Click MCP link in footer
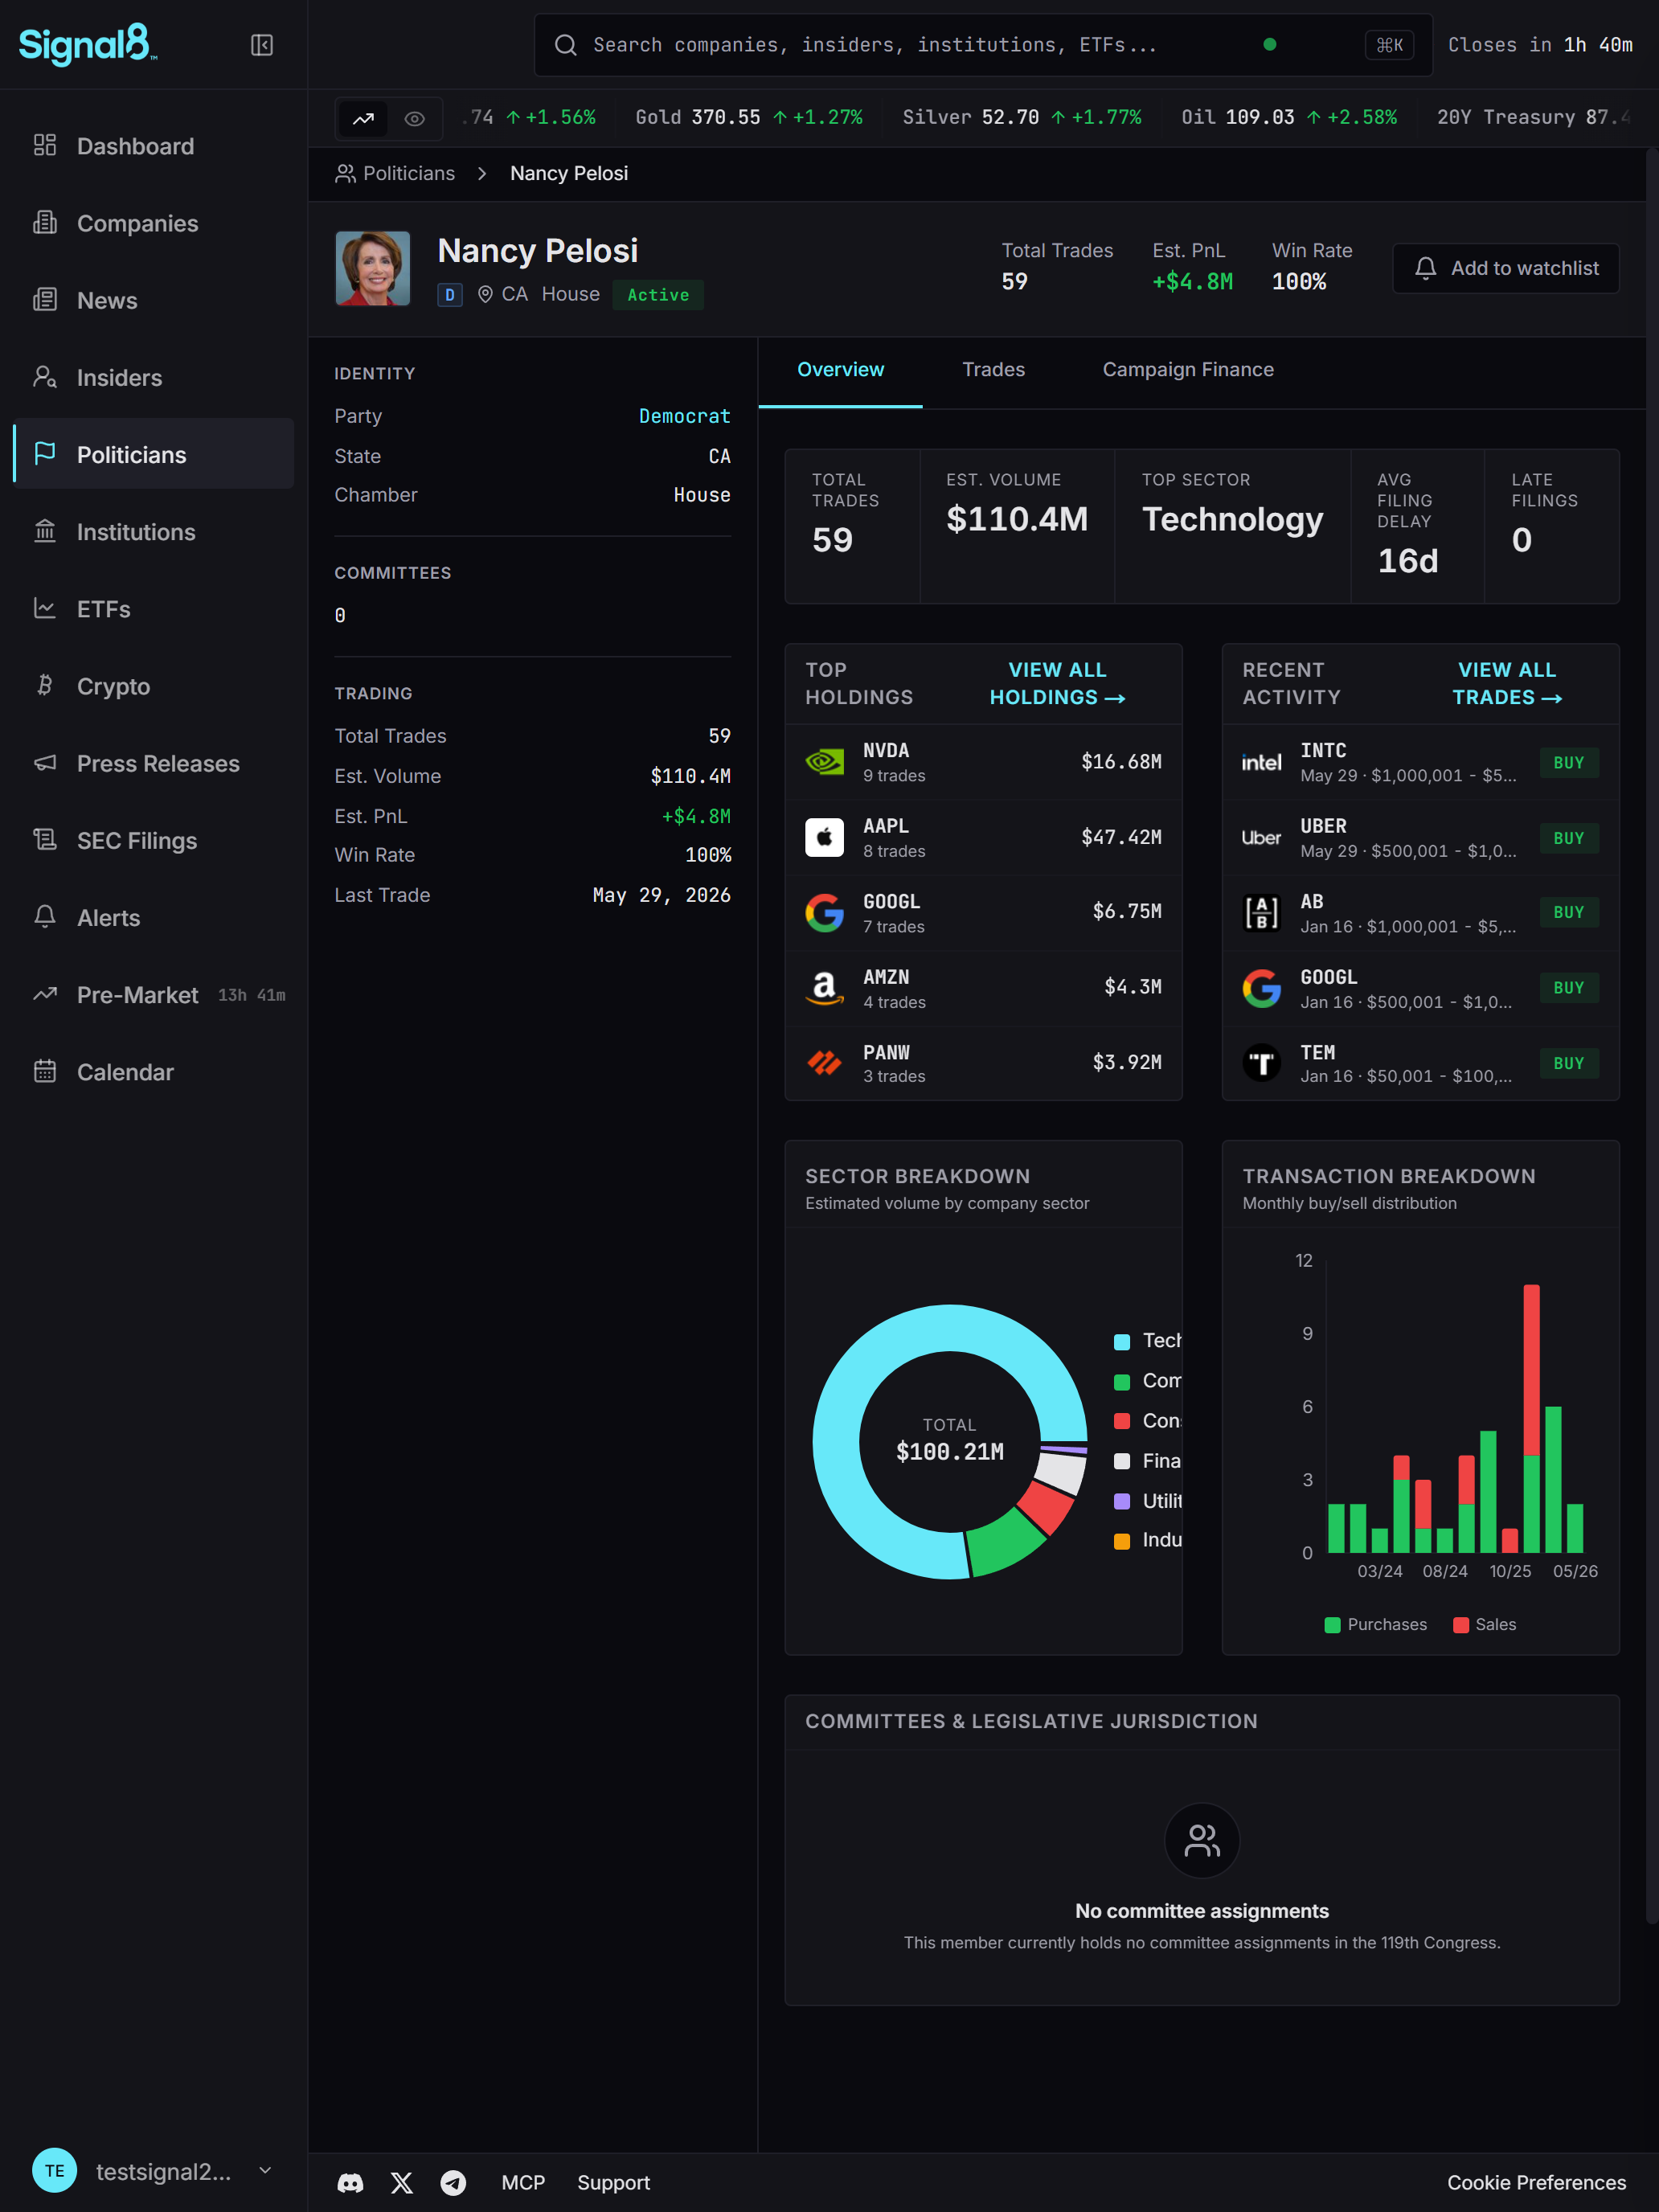 point(523,2183)
